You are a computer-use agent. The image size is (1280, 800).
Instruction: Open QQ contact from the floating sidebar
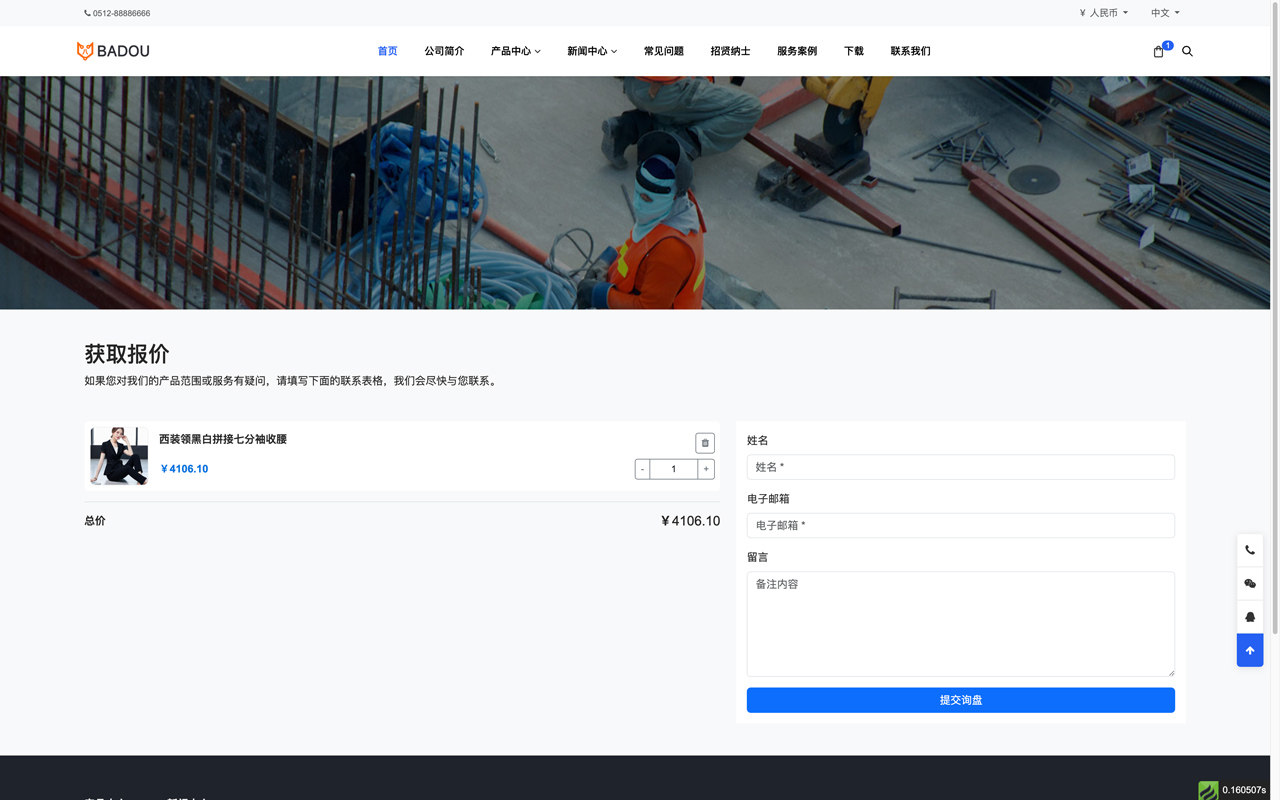1249,617
